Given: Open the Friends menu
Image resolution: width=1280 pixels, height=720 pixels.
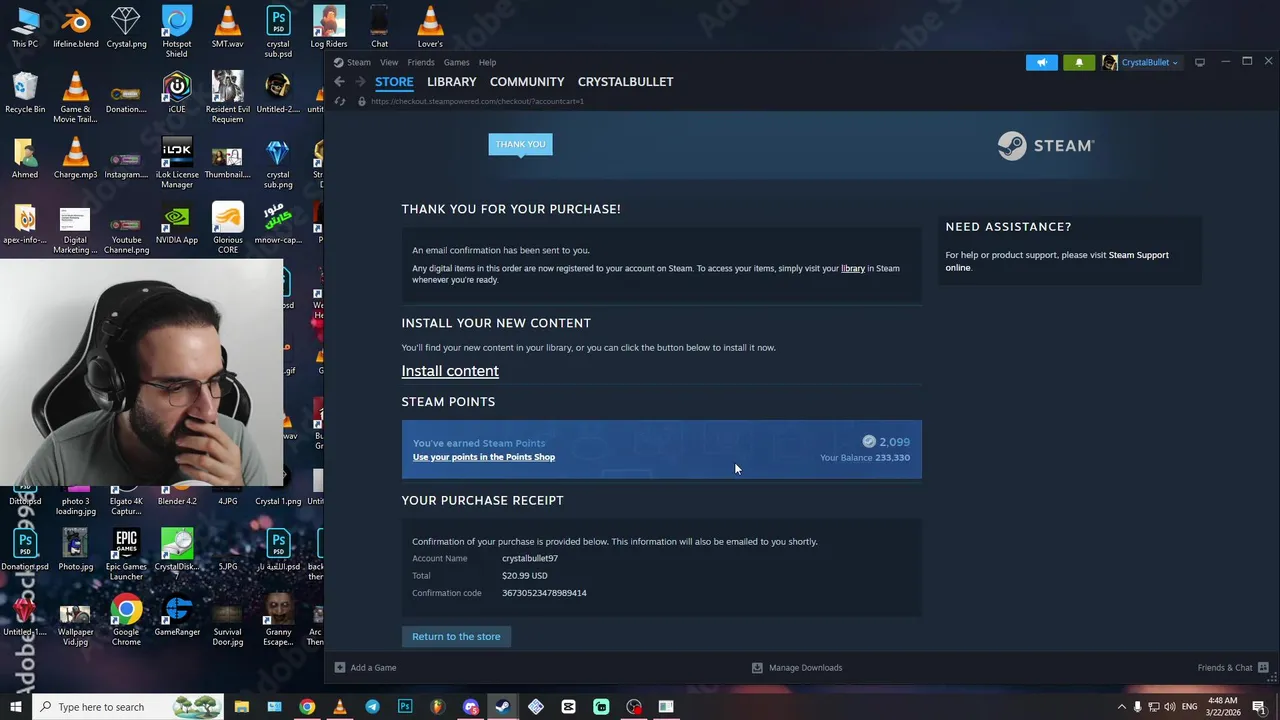Looking at the screenshot, I should point(421,62).
